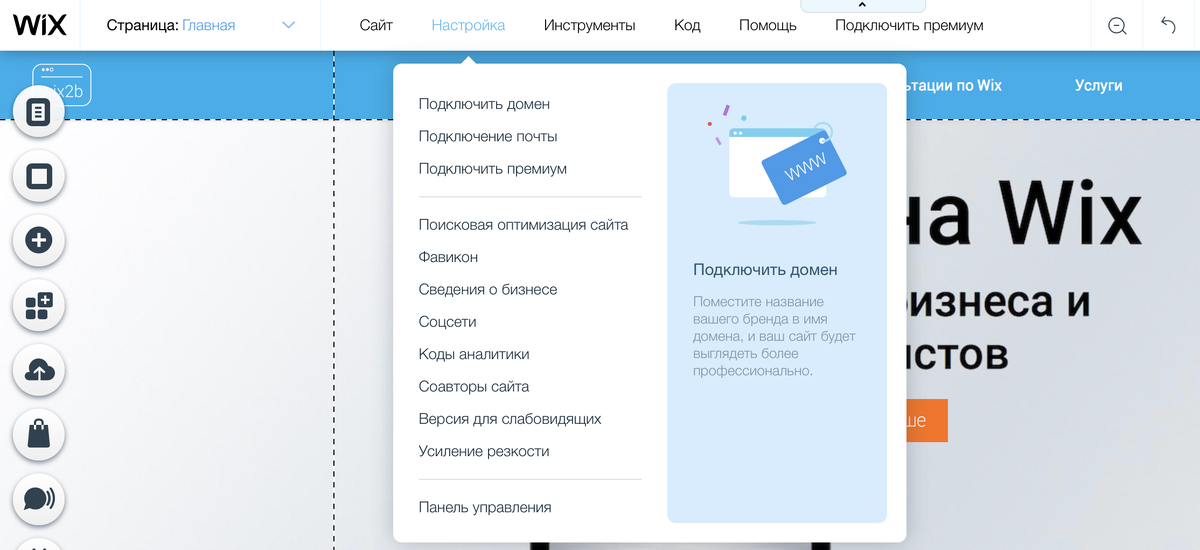
Task: Click the Услуги site navigation link
Action: (x=1098, y=86)
